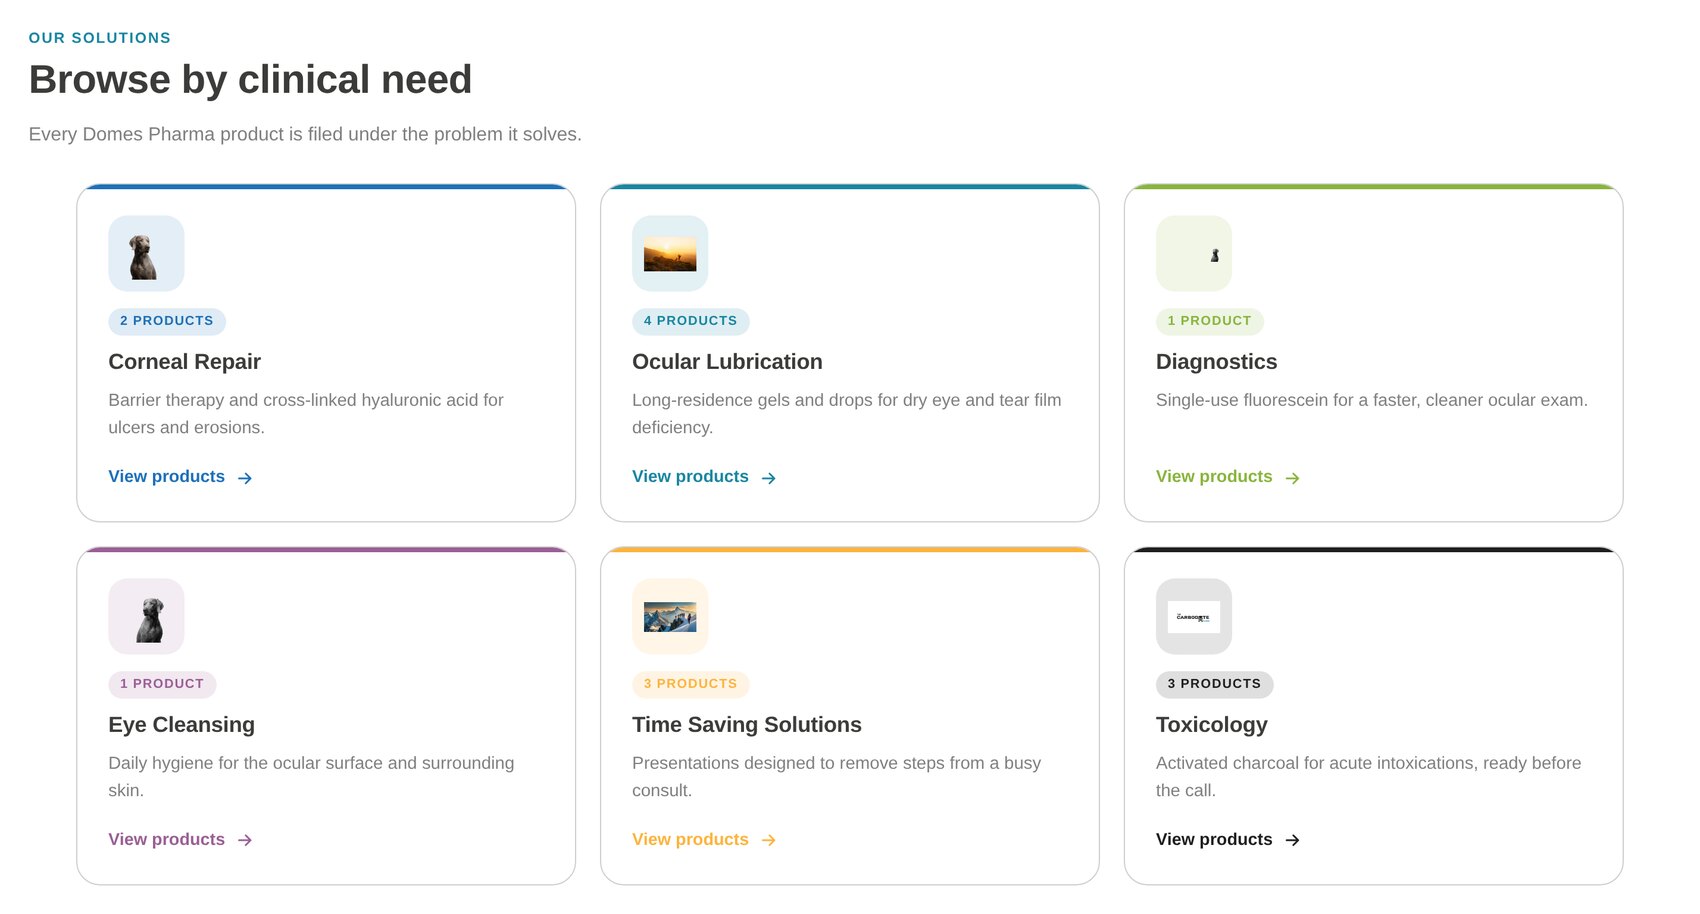This screenshot has width=1700, height=914.
Task: Select the Ocular Lubrication heading
Action: coord(728,362)
